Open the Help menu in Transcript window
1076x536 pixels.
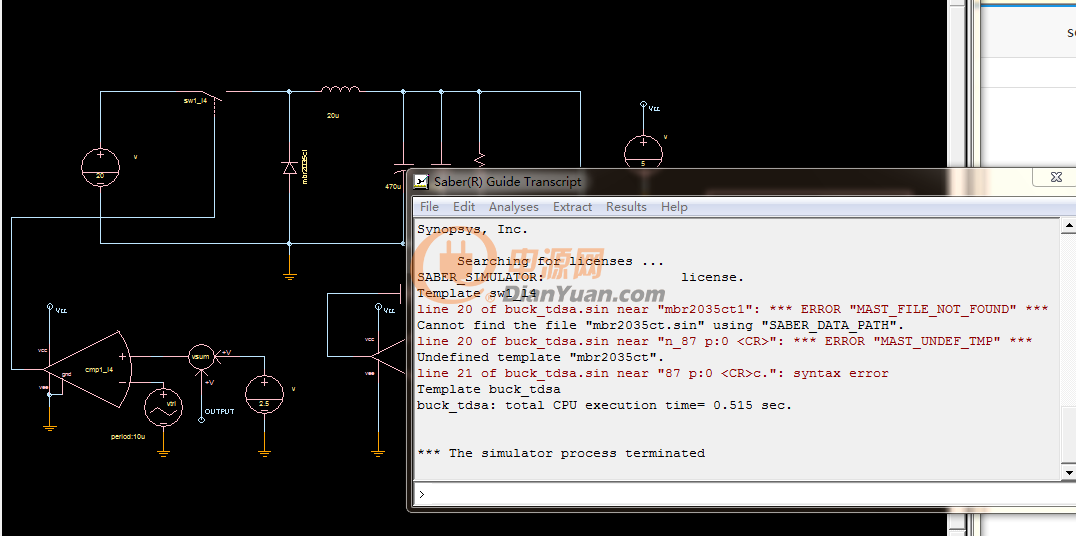click(674, 207)
